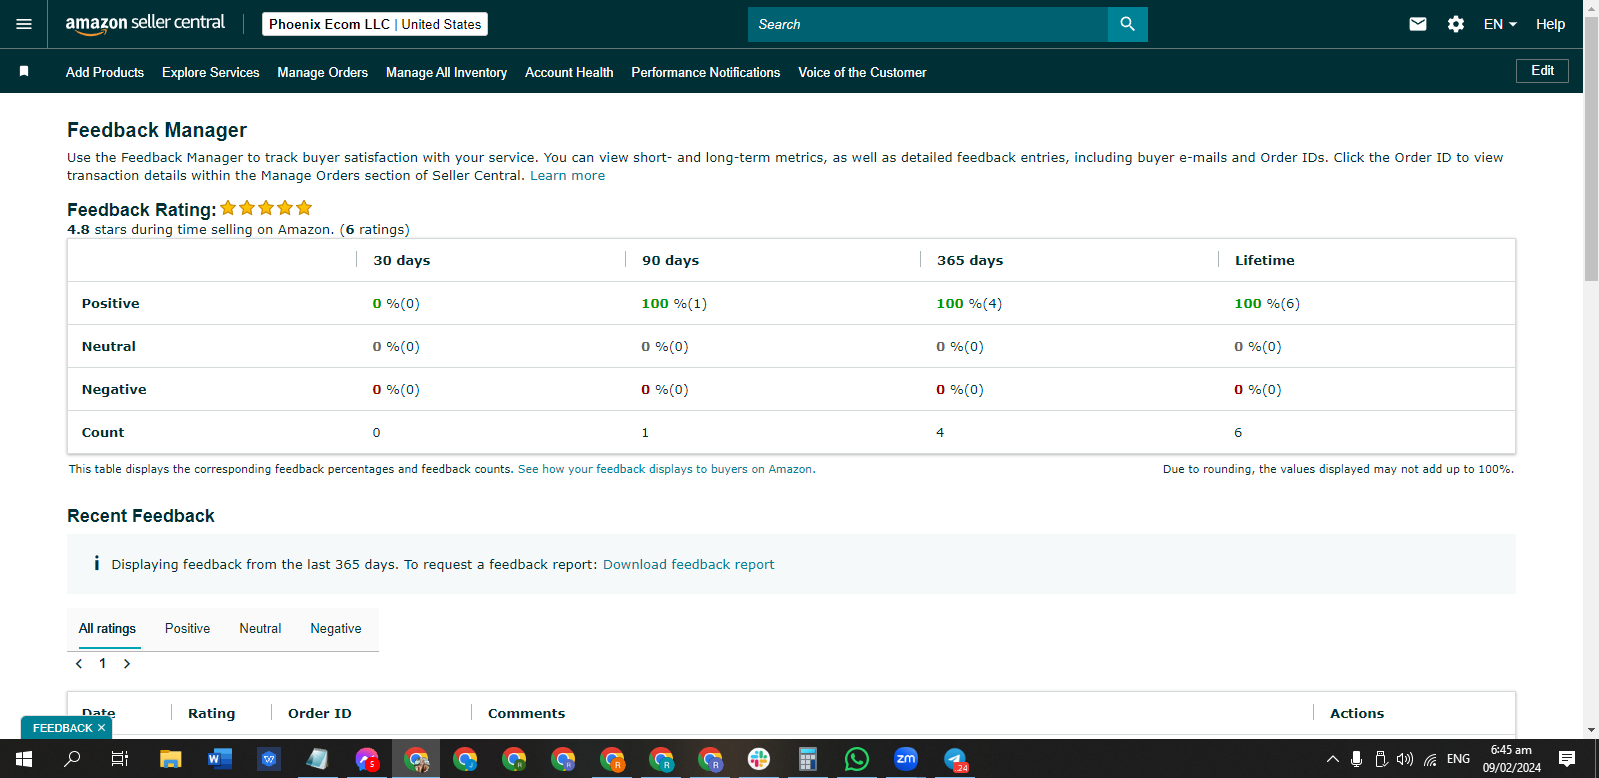Go to previous feedback page arrow
Image resolution: width=1599 pixels, height=778 pixels.
[x=79, y=663]
